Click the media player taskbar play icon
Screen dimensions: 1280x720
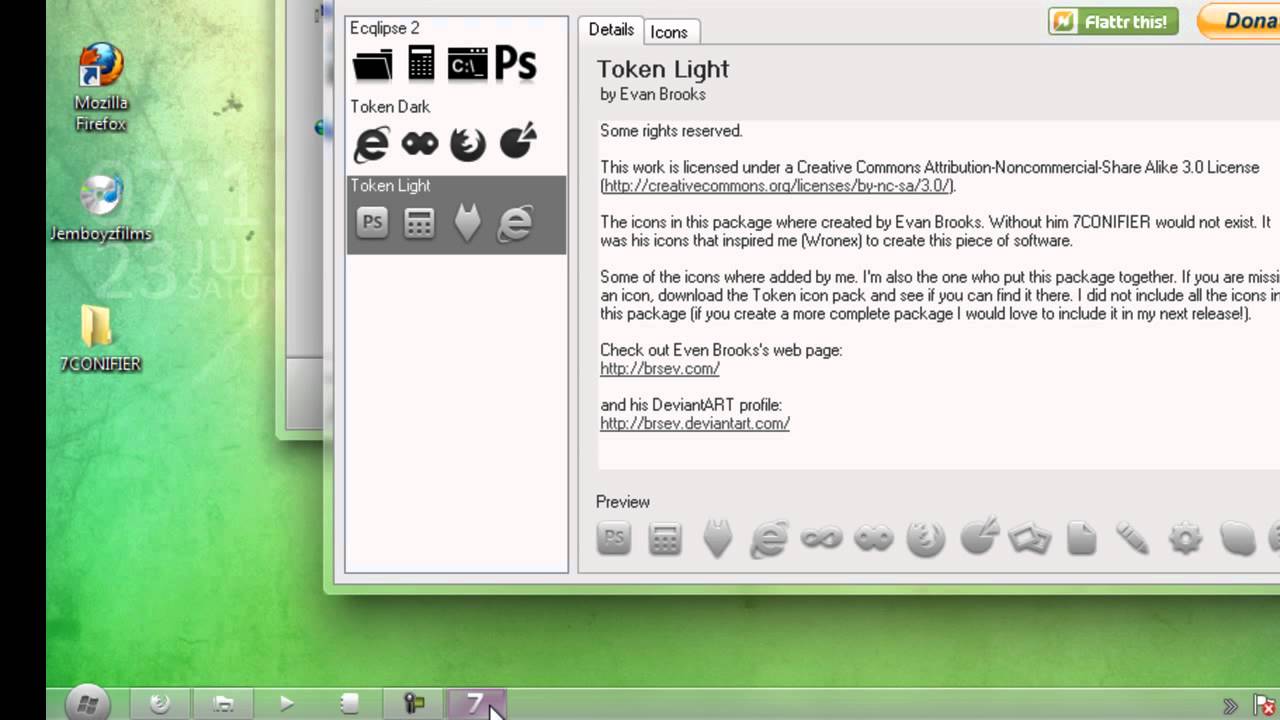[x=287, y=704]
